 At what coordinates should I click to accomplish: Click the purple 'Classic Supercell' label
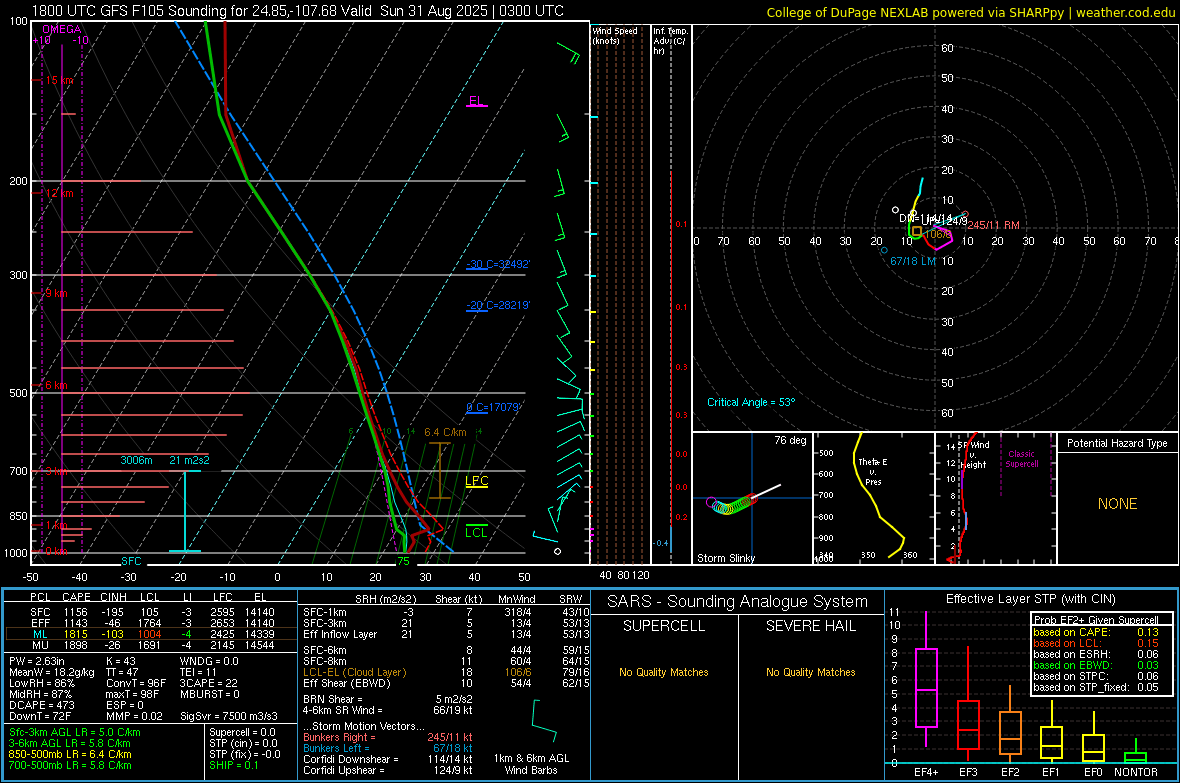click(x=1021, y=459)
